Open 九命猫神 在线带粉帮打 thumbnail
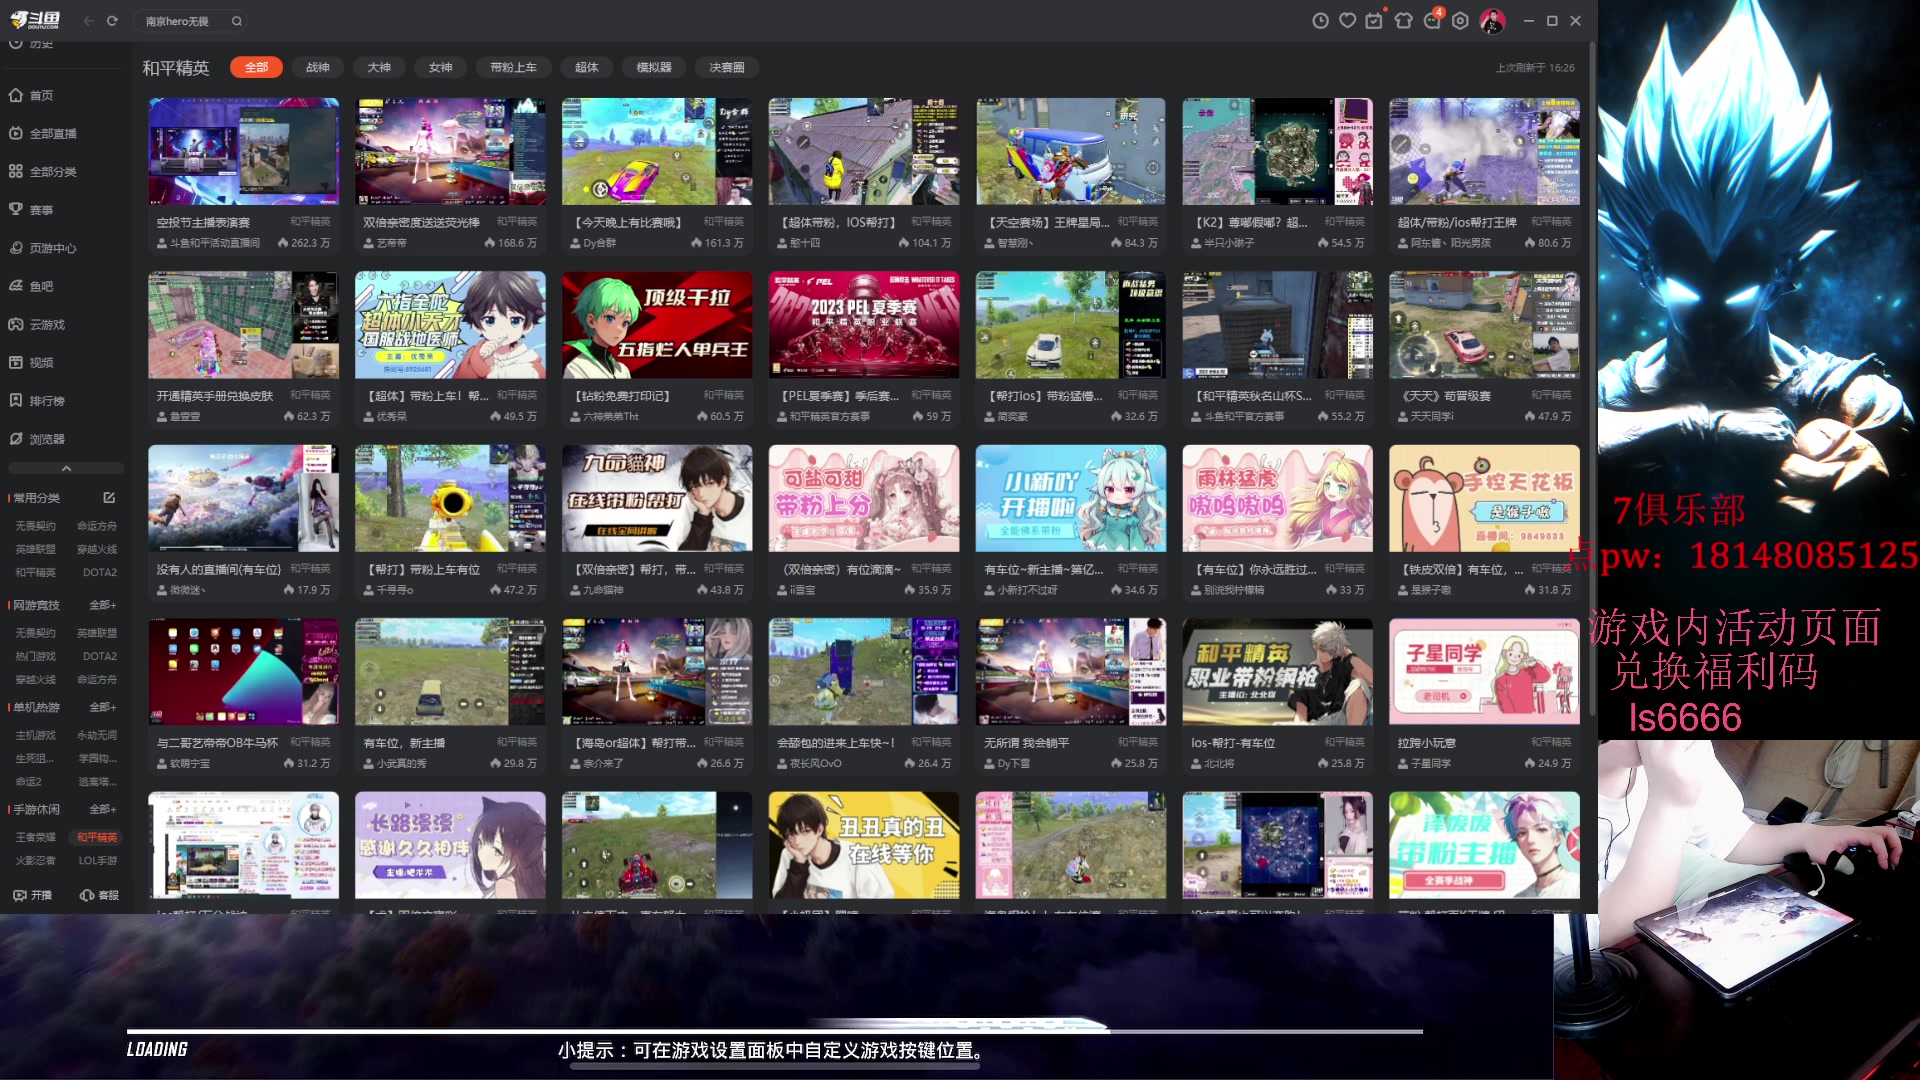1920x1080 pixels. coord(657,498)
